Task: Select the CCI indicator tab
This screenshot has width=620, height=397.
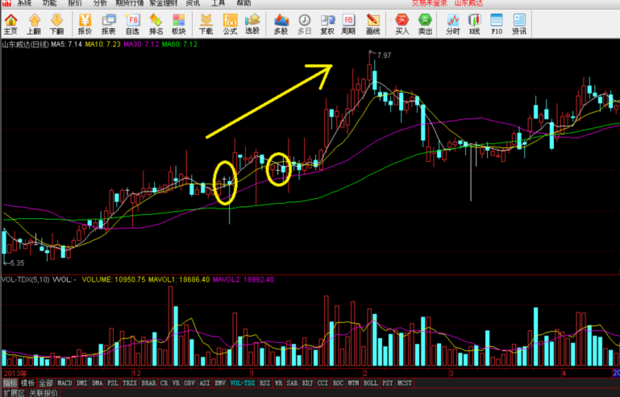Action: 323,383
